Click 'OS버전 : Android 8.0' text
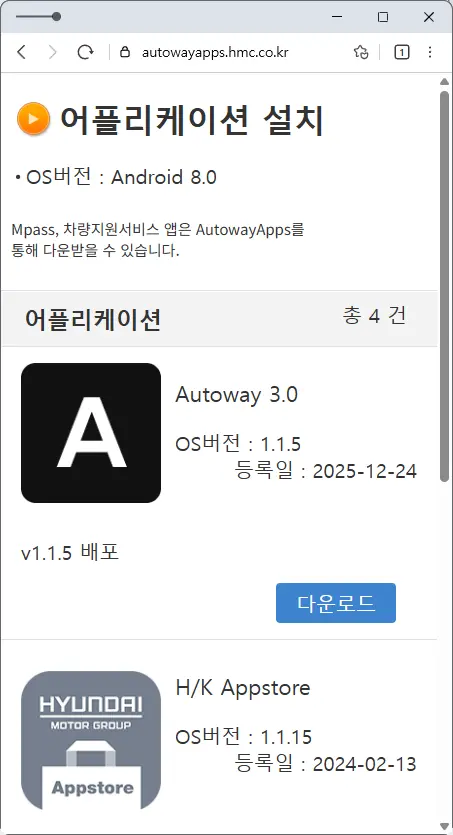453x835 pixels. pos(121,177)
